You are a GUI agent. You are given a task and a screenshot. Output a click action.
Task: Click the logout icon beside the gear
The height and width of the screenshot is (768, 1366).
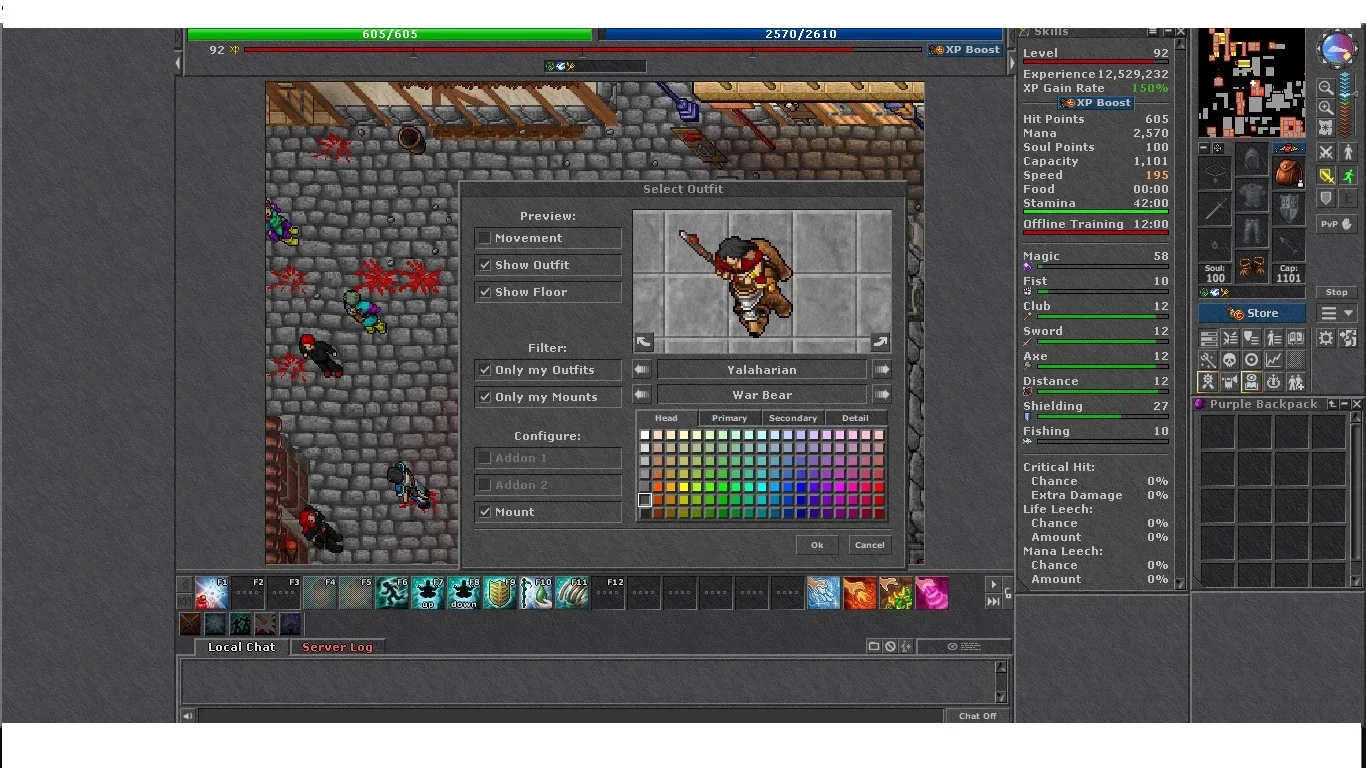[x=1348, y=338]
